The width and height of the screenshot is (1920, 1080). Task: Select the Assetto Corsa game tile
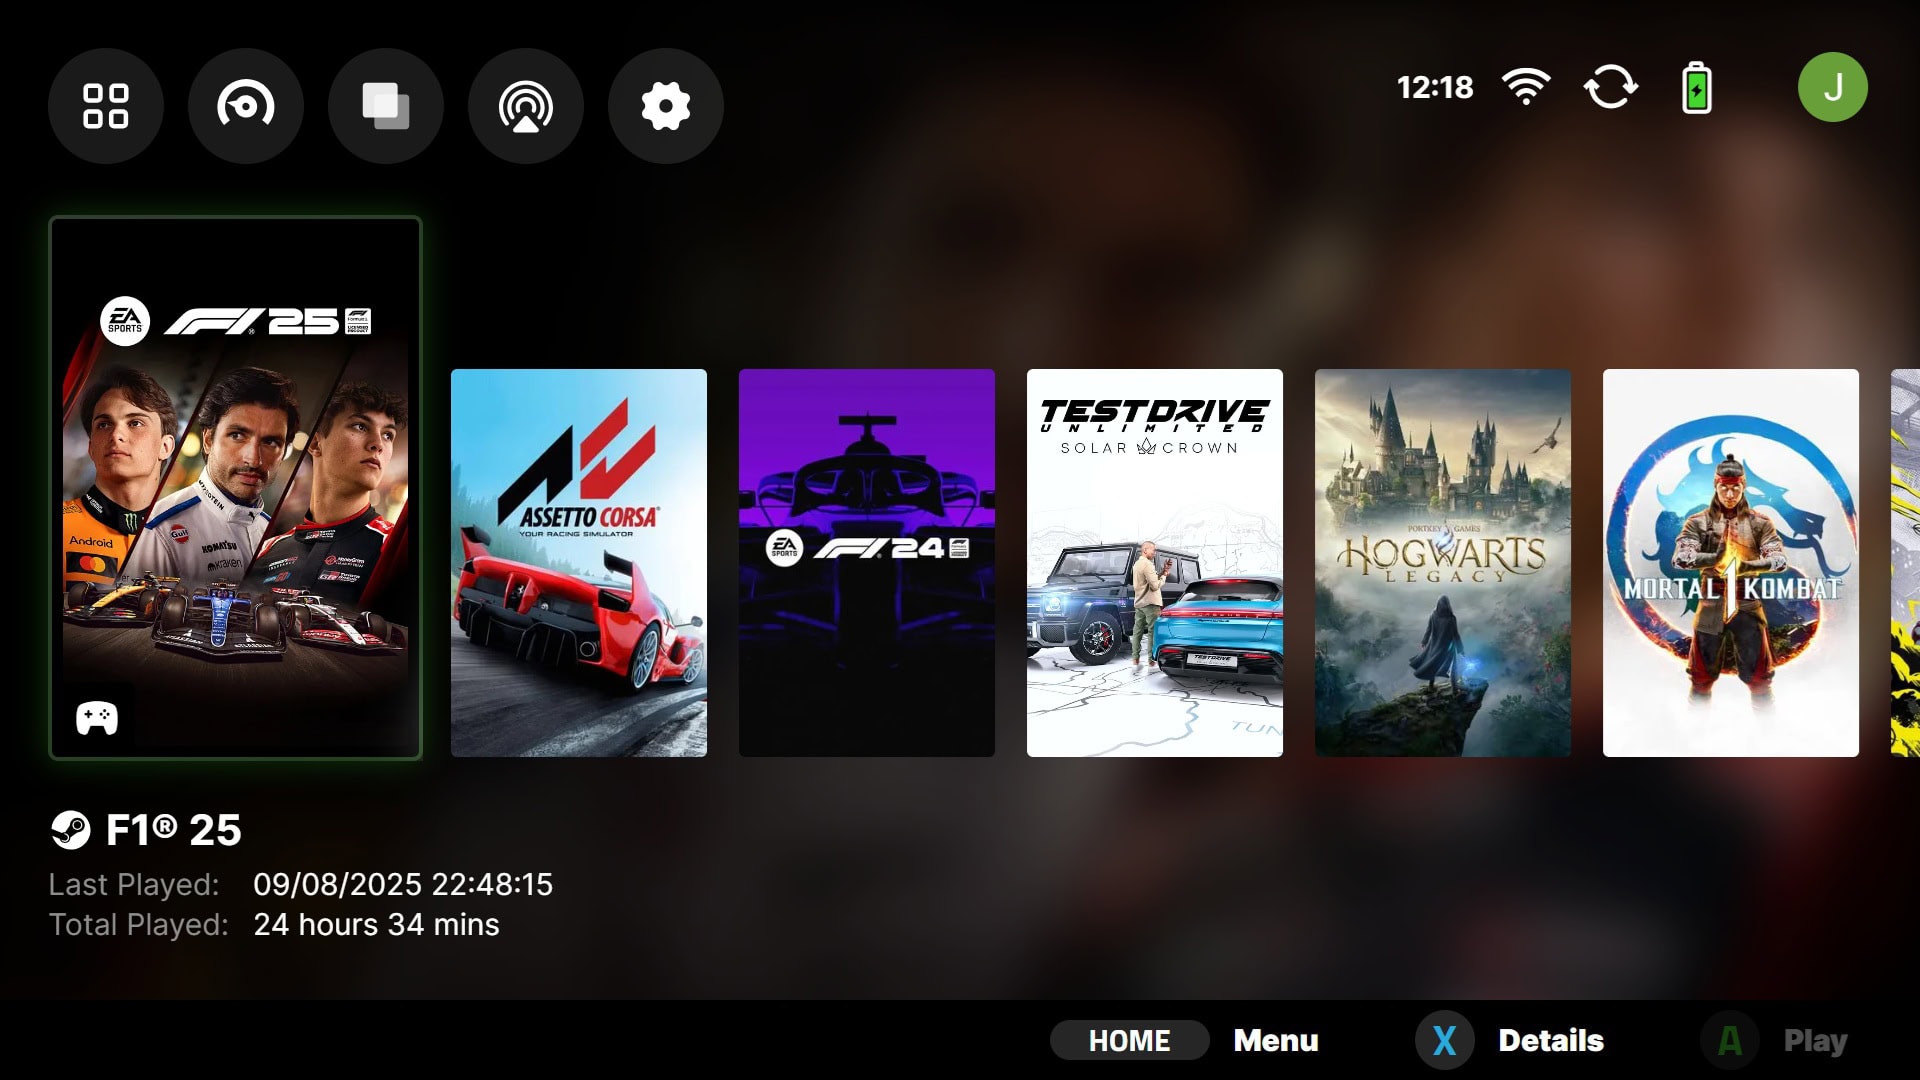tap(579, 563)
